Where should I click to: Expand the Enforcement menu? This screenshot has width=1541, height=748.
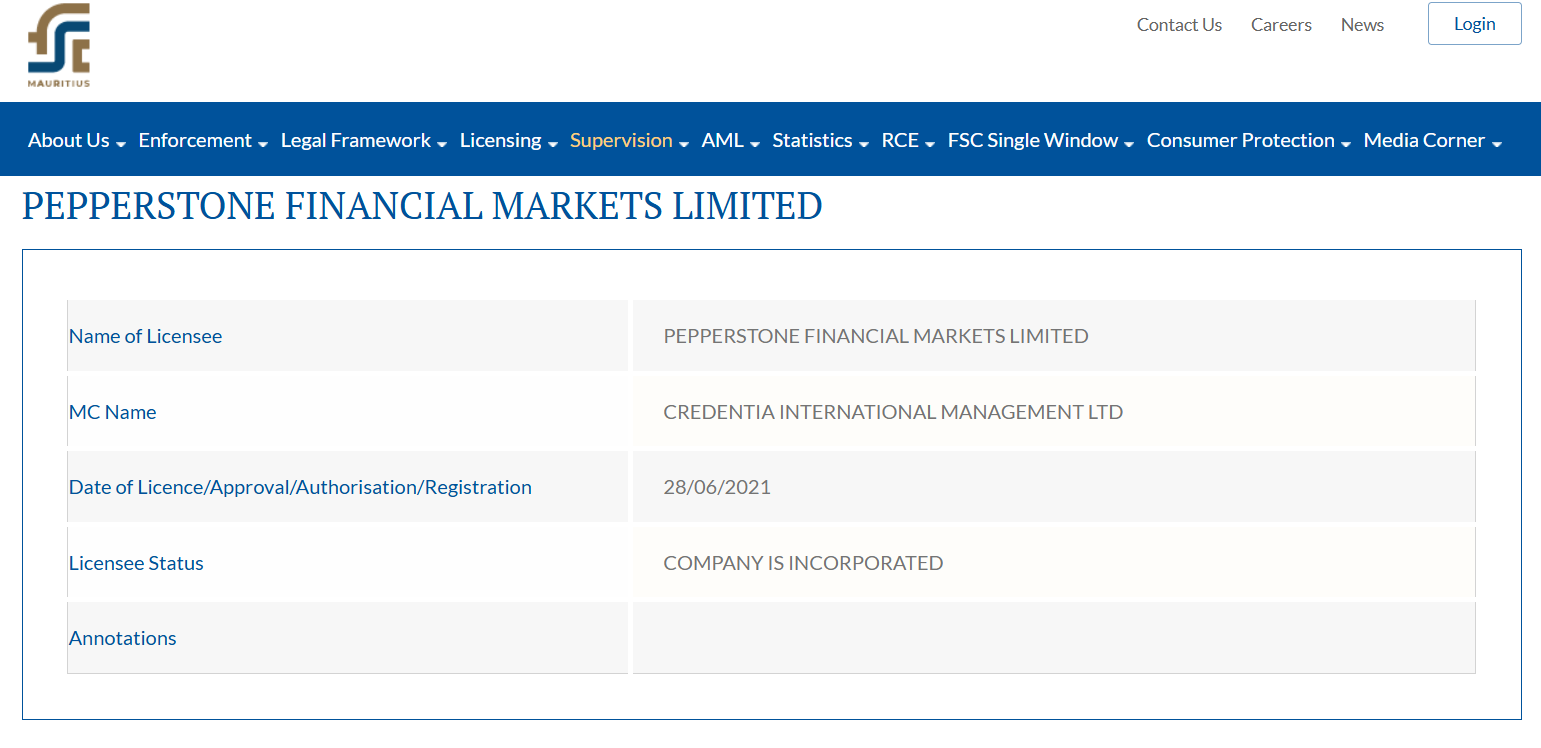(203, 141)
